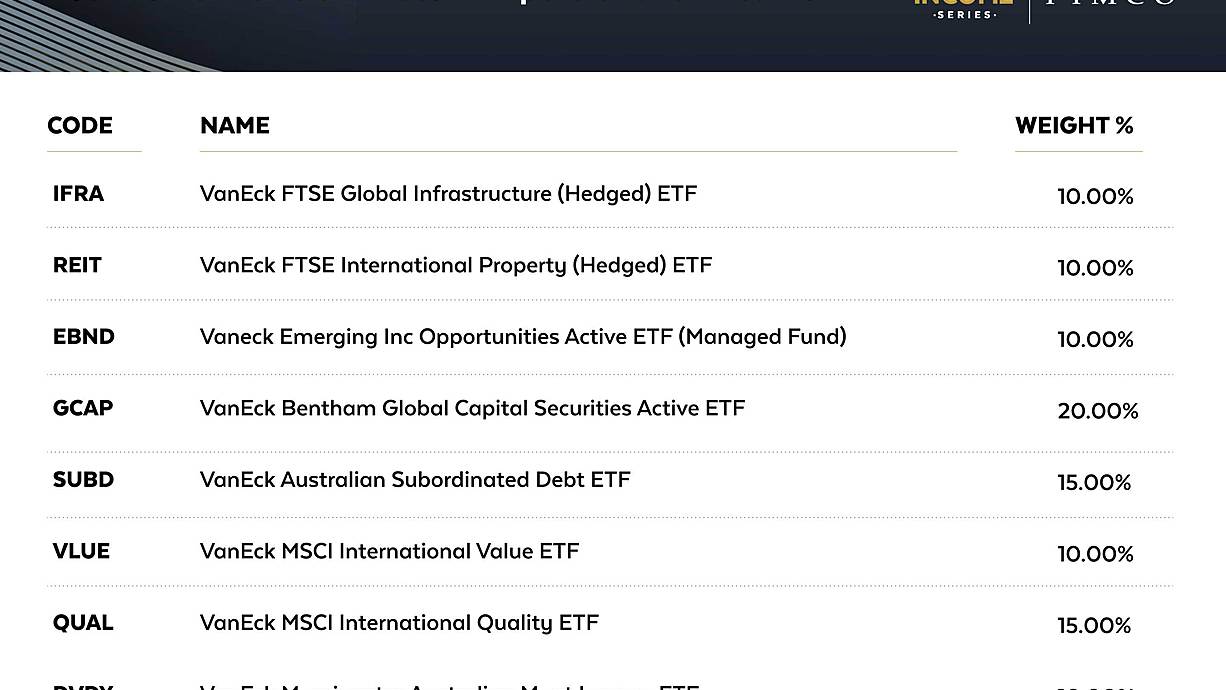The width and height of the screenshot is (1226, 690).
Task: Select the GCAP ticker code
Action: 83,408
